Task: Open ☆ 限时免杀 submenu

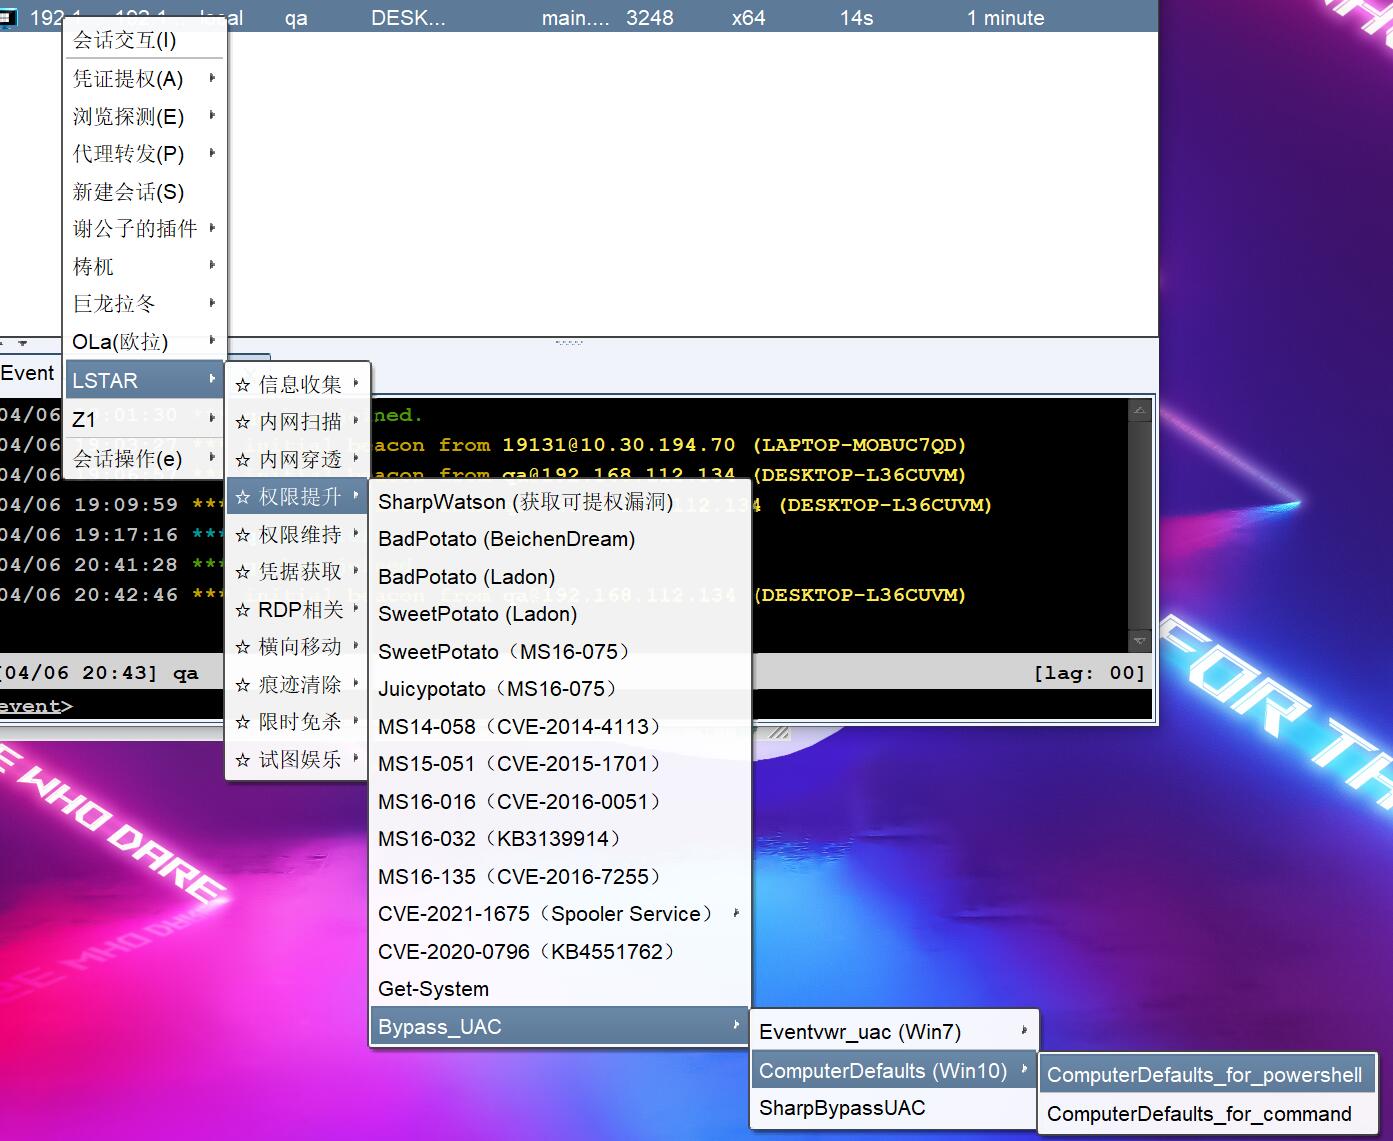Action: 298,721
